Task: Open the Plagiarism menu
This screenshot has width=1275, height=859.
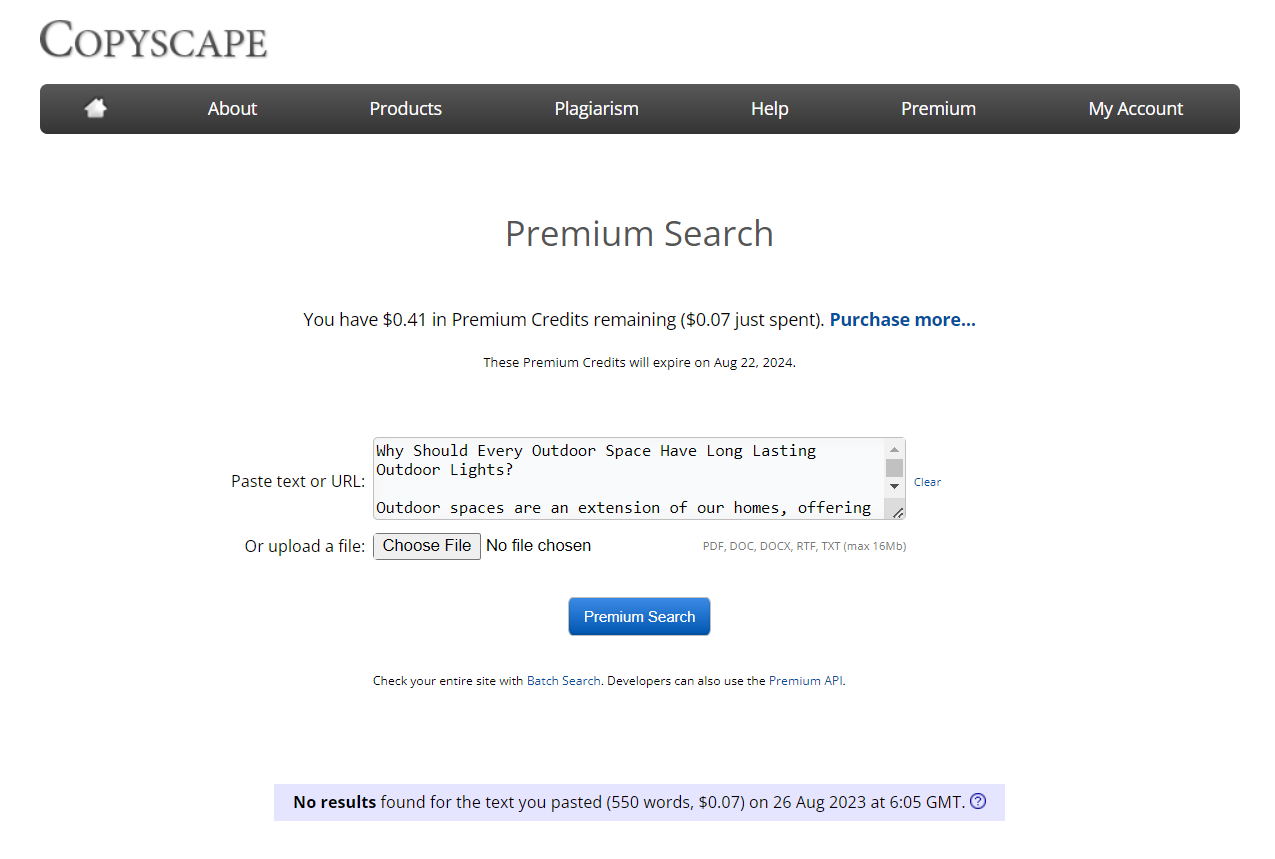Action: [x=596, y=108]
